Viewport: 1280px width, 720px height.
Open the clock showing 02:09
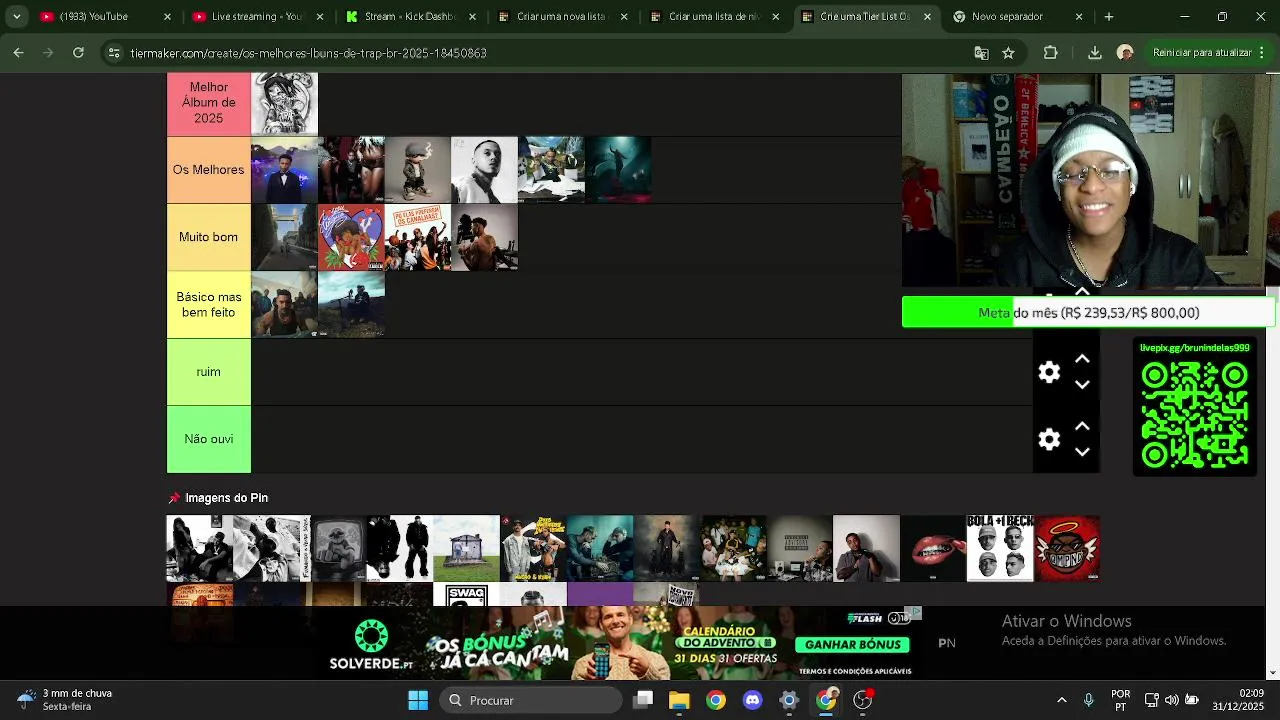(1238, 700)
